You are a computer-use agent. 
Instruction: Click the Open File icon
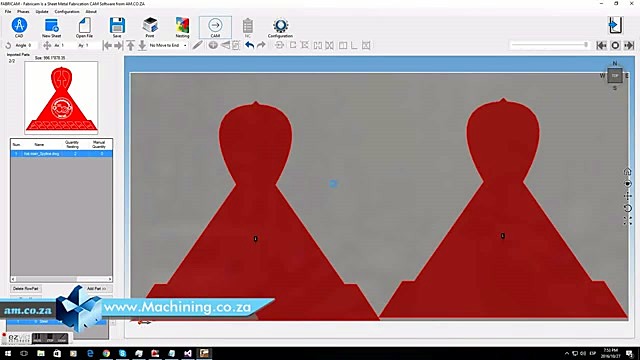[84, 28]
